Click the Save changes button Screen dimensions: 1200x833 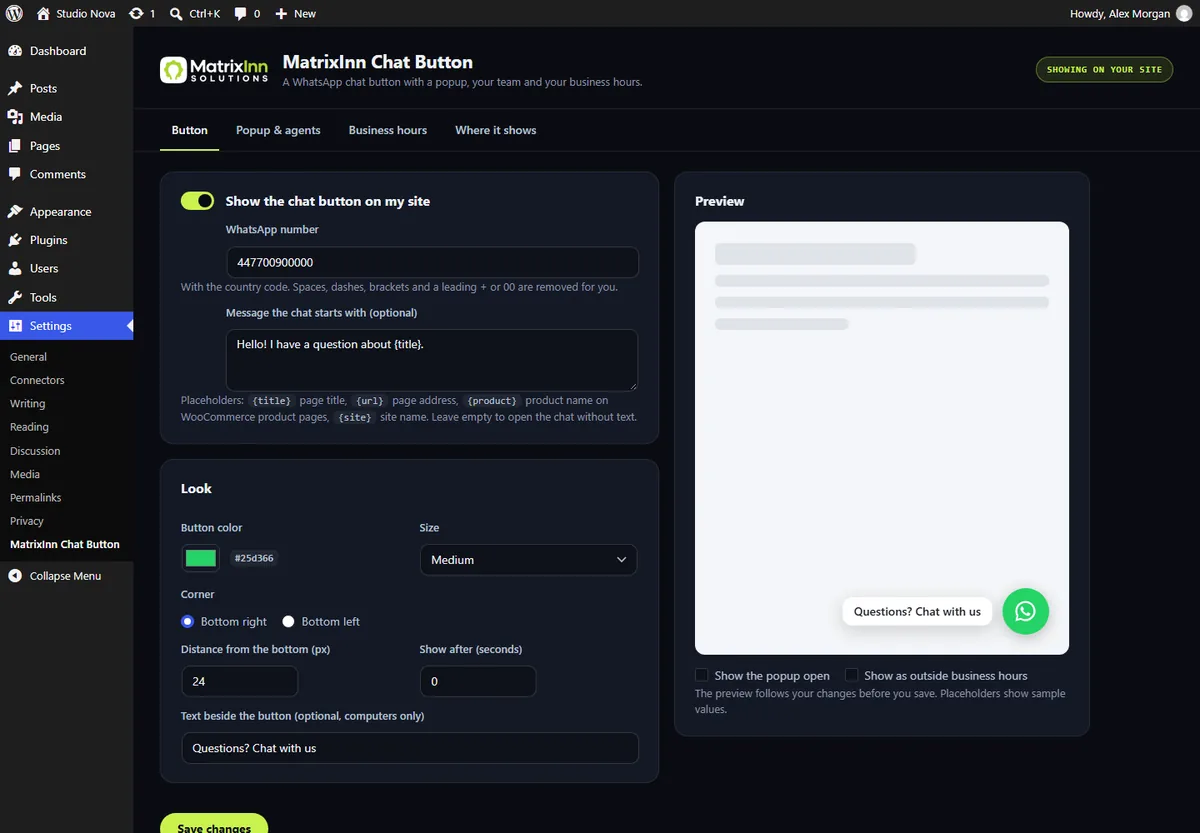coord(214,824)
